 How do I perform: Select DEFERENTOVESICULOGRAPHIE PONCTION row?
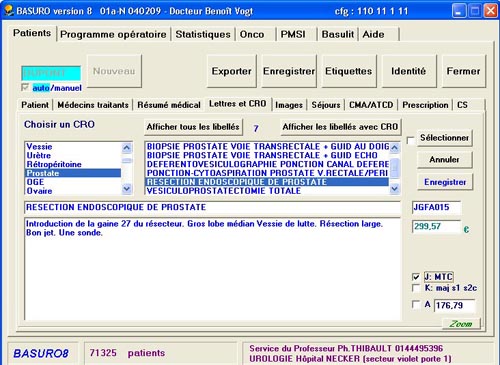pos(267,164)
